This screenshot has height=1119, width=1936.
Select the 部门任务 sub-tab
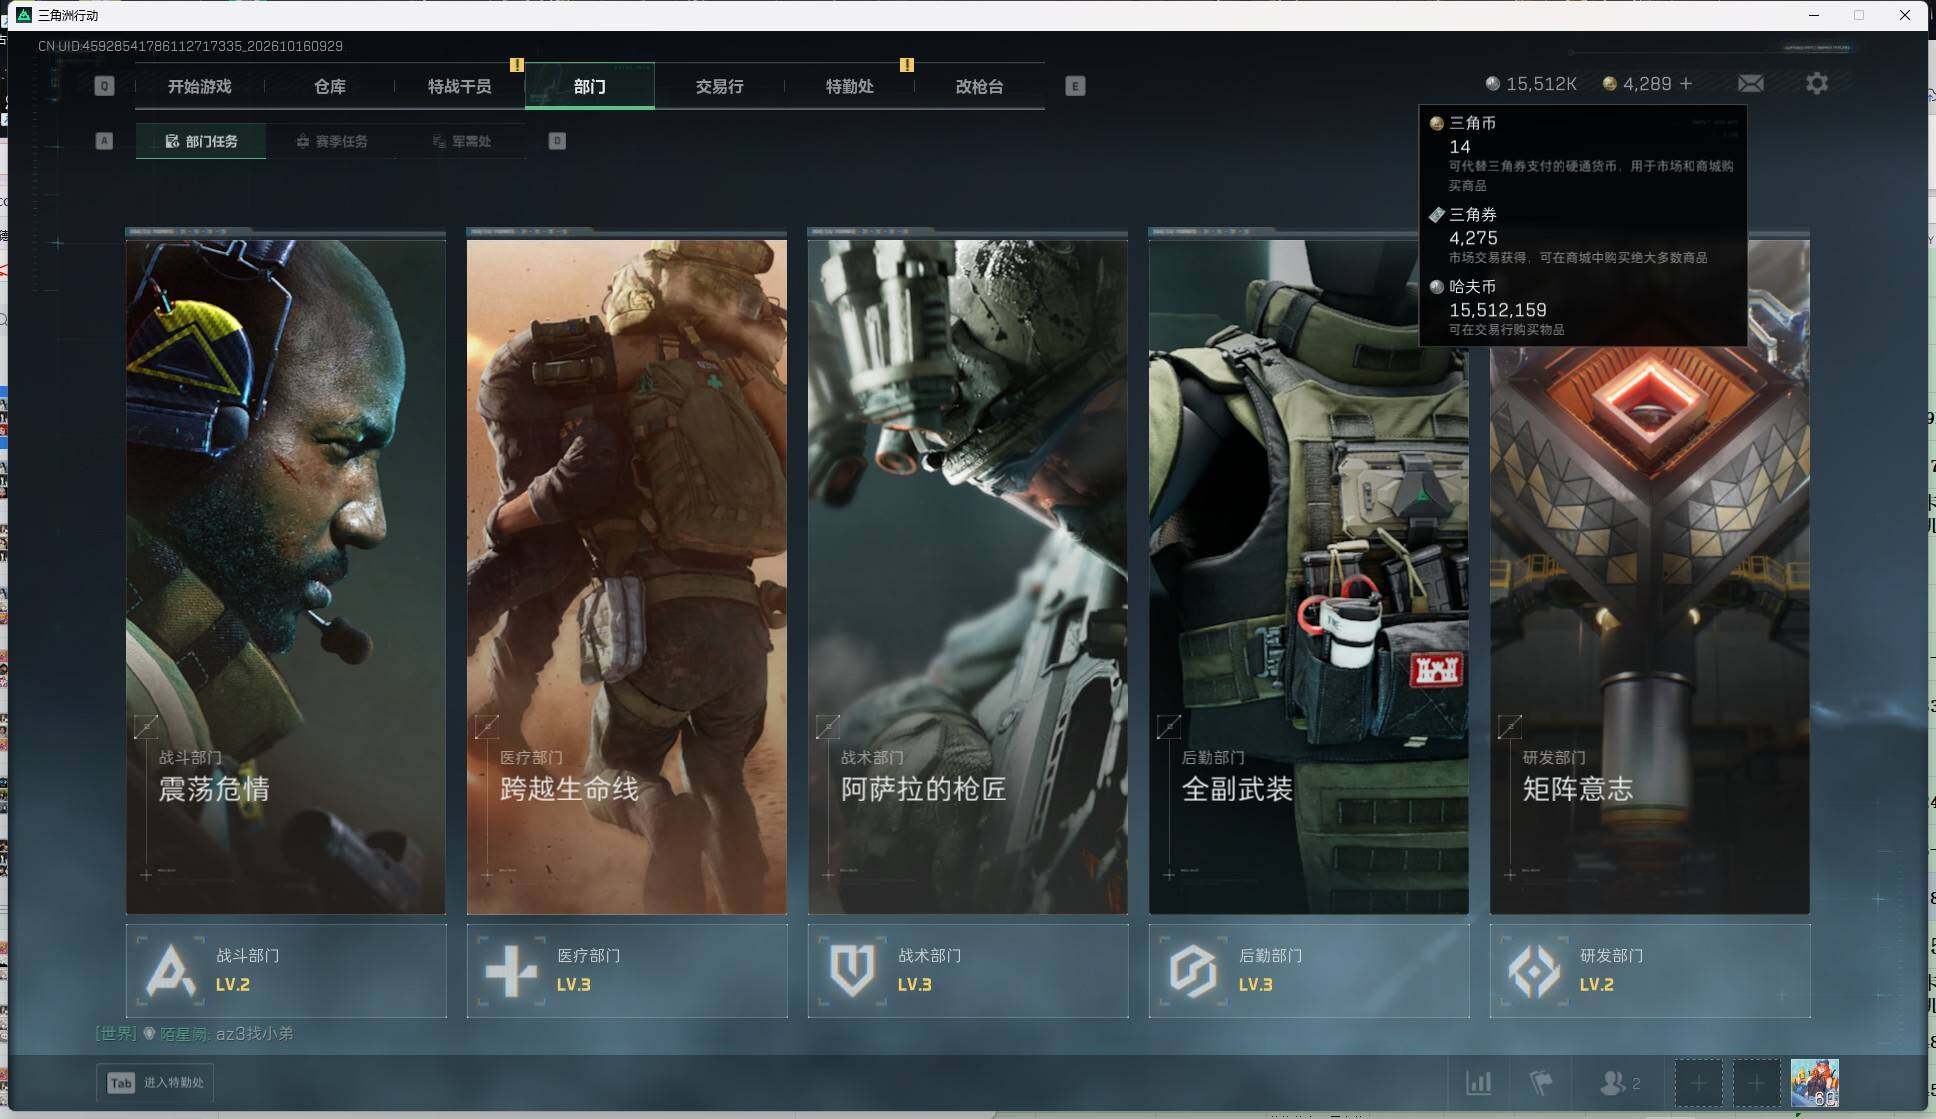tap(201, 141)
